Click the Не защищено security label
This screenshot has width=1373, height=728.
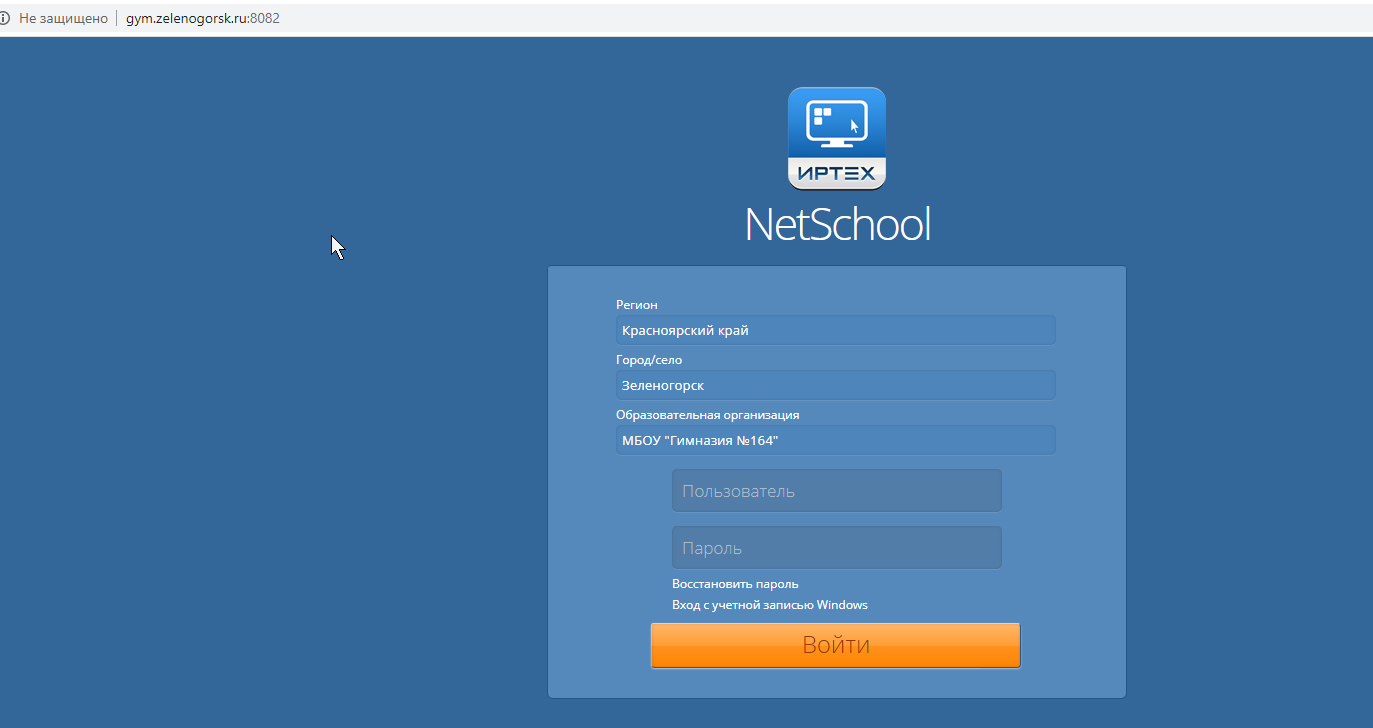(x=63, y=18)
